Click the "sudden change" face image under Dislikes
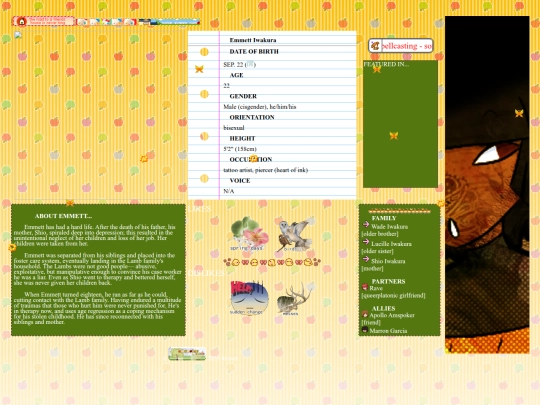Image resolution: width=540 pixels, height=405 pixels. tap(249, 298)
